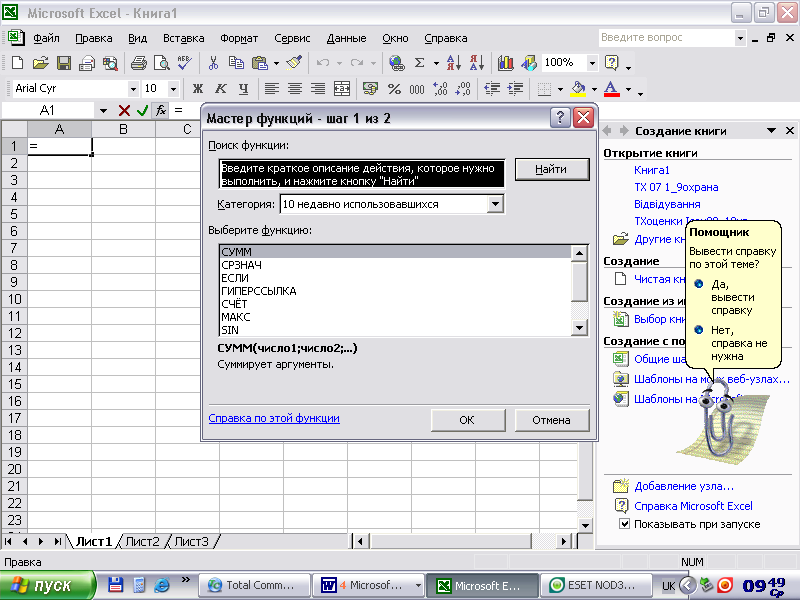Open the Категория dropdown list
The width and height of the screenshot is (800, 600).
pyautogui.click(x=495, y=204)
